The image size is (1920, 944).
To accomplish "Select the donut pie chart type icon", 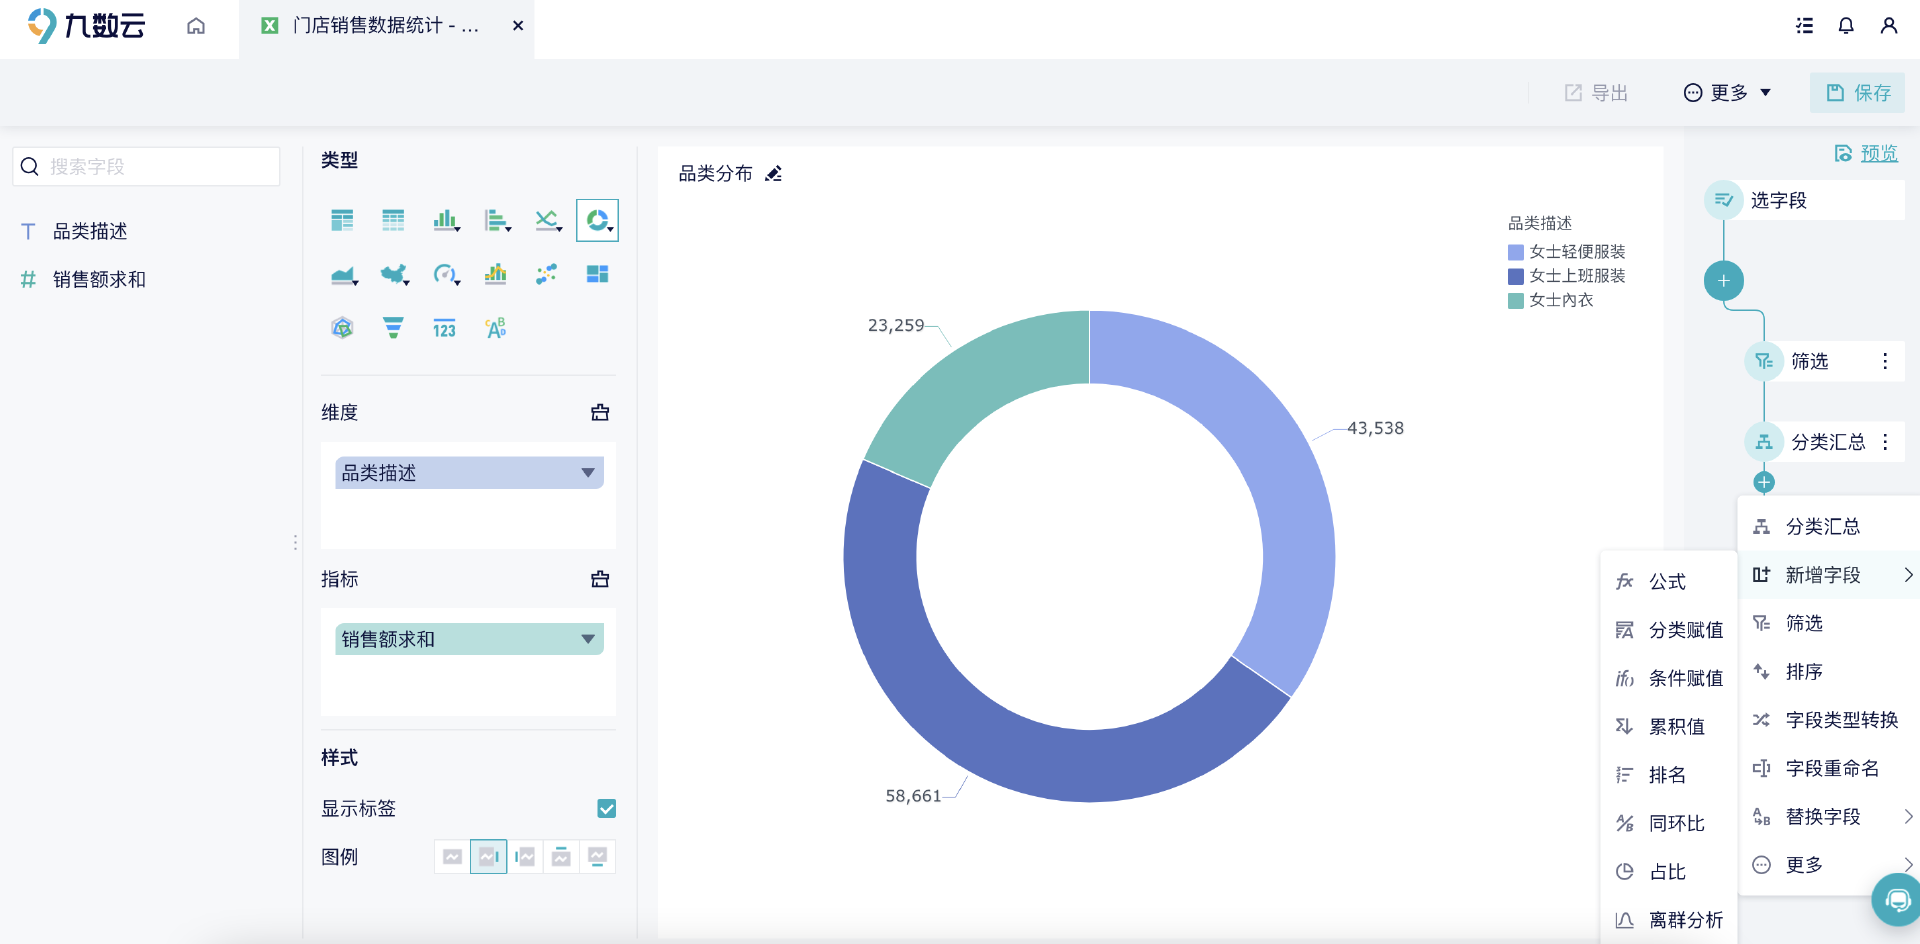I will coord(597,220).
